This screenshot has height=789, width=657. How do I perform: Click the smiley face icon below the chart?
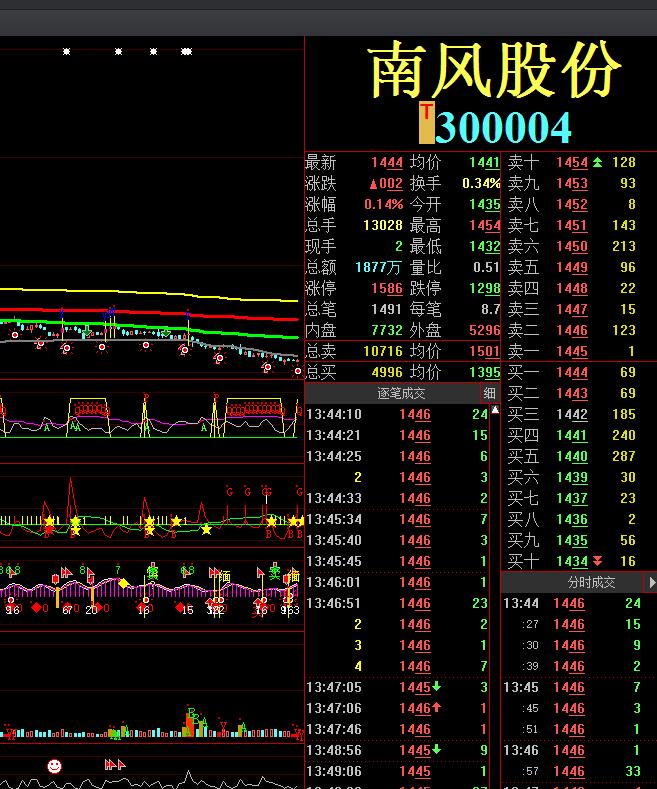[x=54, y=766]
